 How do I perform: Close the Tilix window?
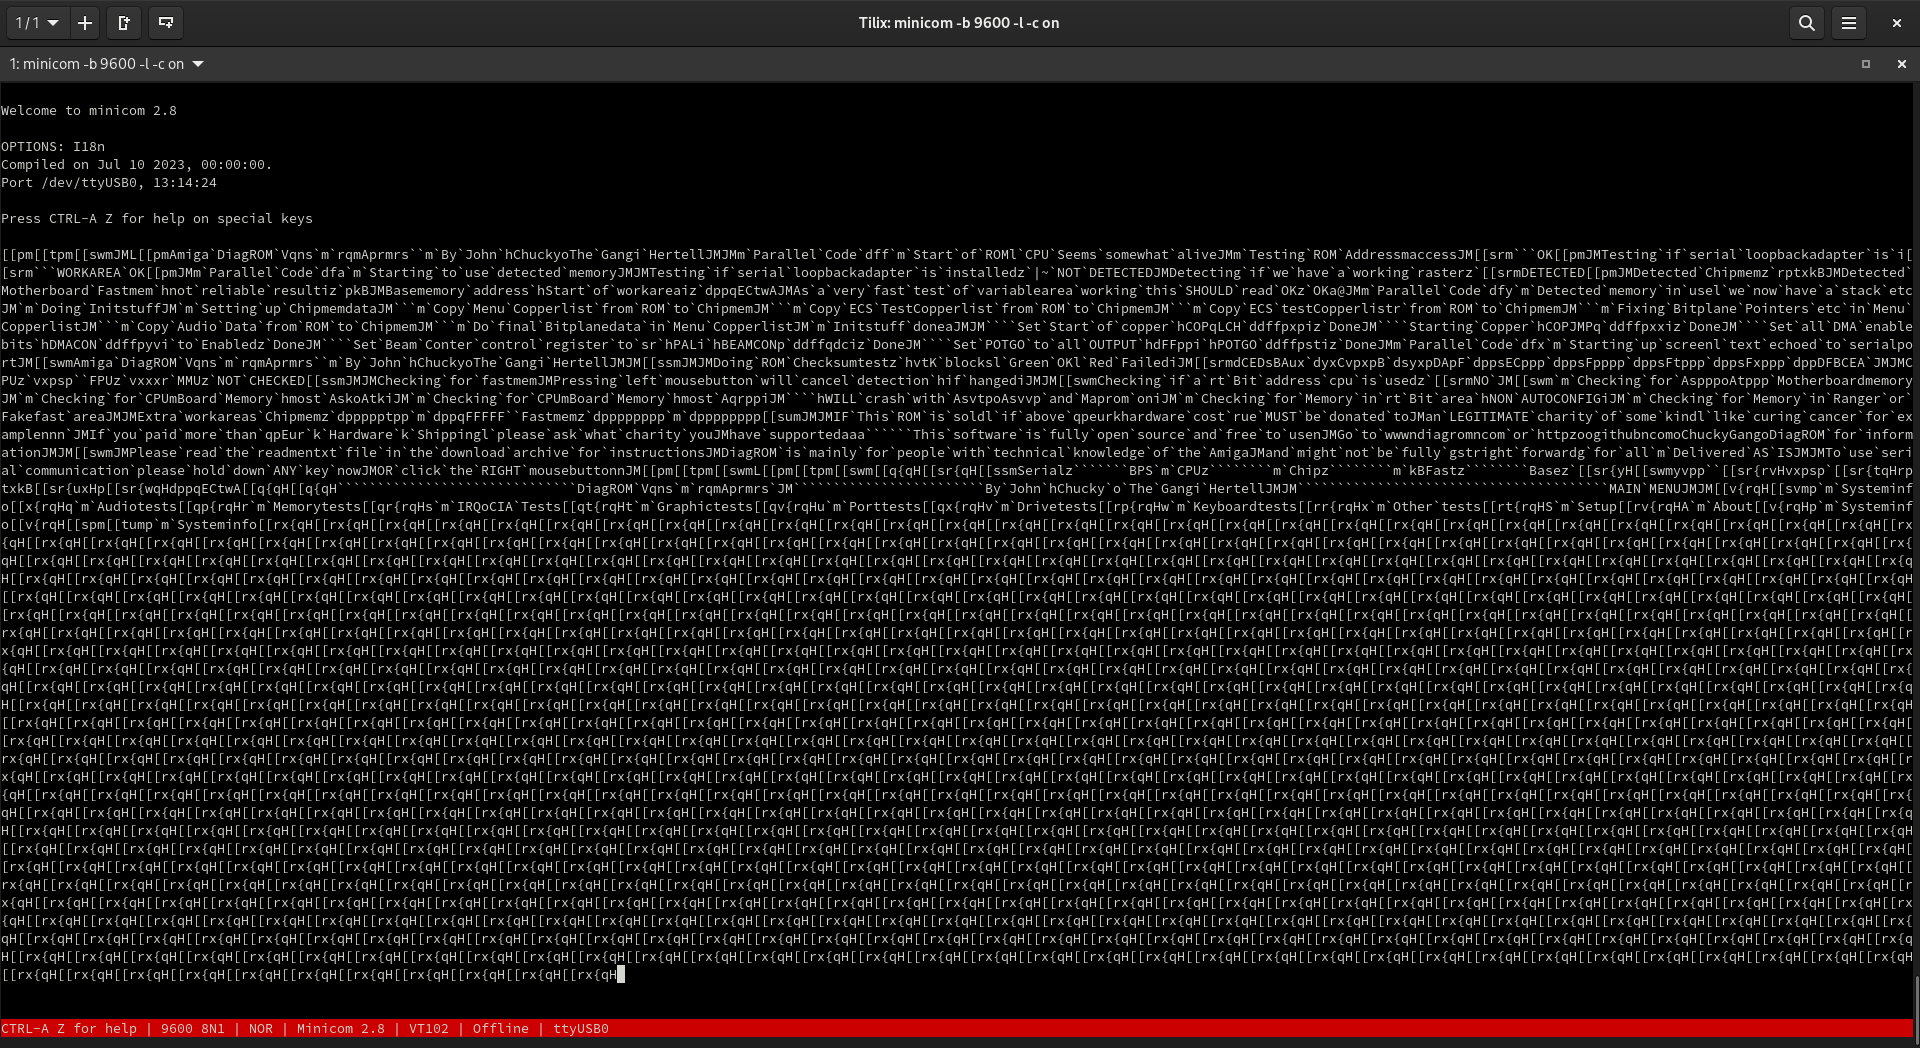point(1896,22)
